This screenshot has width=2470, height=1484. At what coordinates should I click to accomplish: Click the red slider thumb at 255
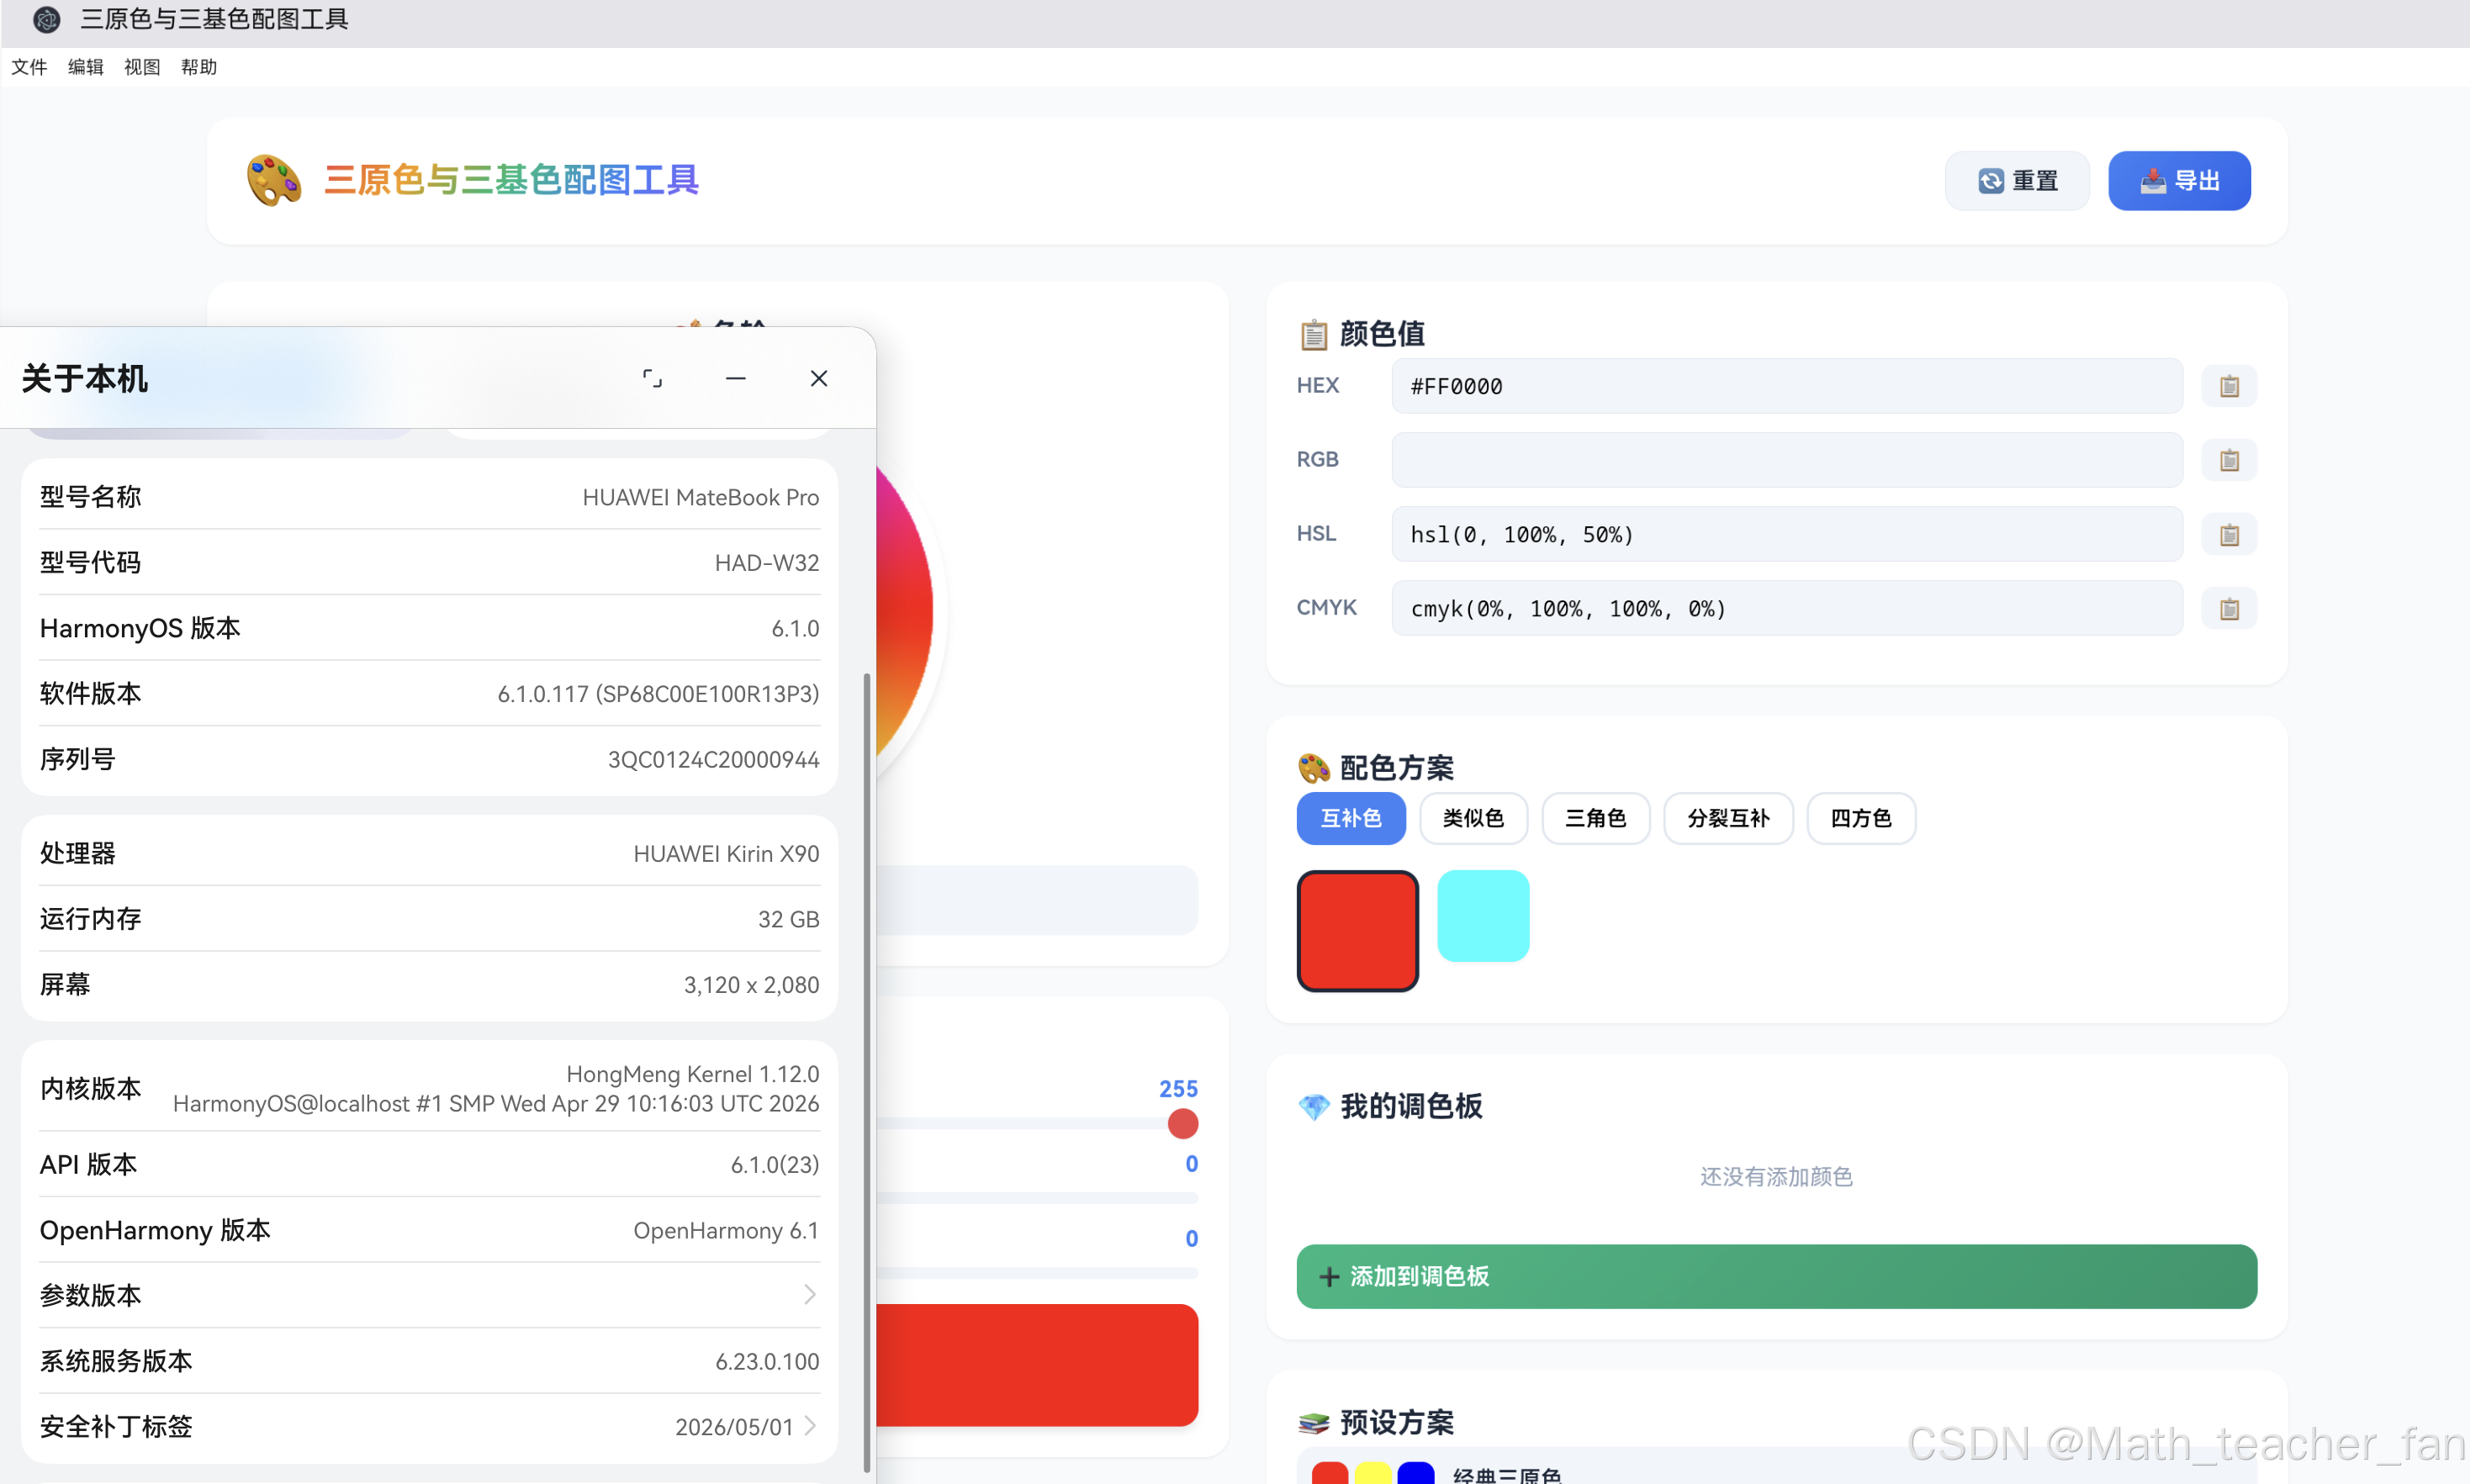(x=1183, y=1124)
